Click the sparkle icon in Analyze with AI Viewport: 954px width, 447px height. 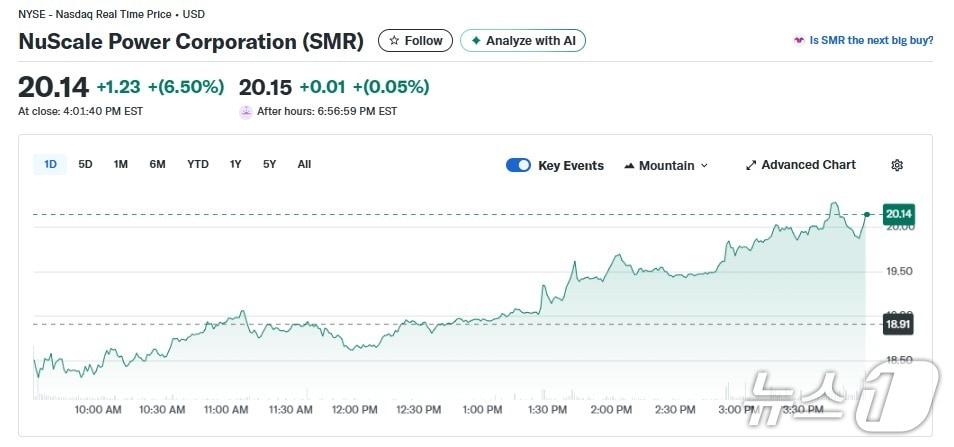(x=476, y=41)
